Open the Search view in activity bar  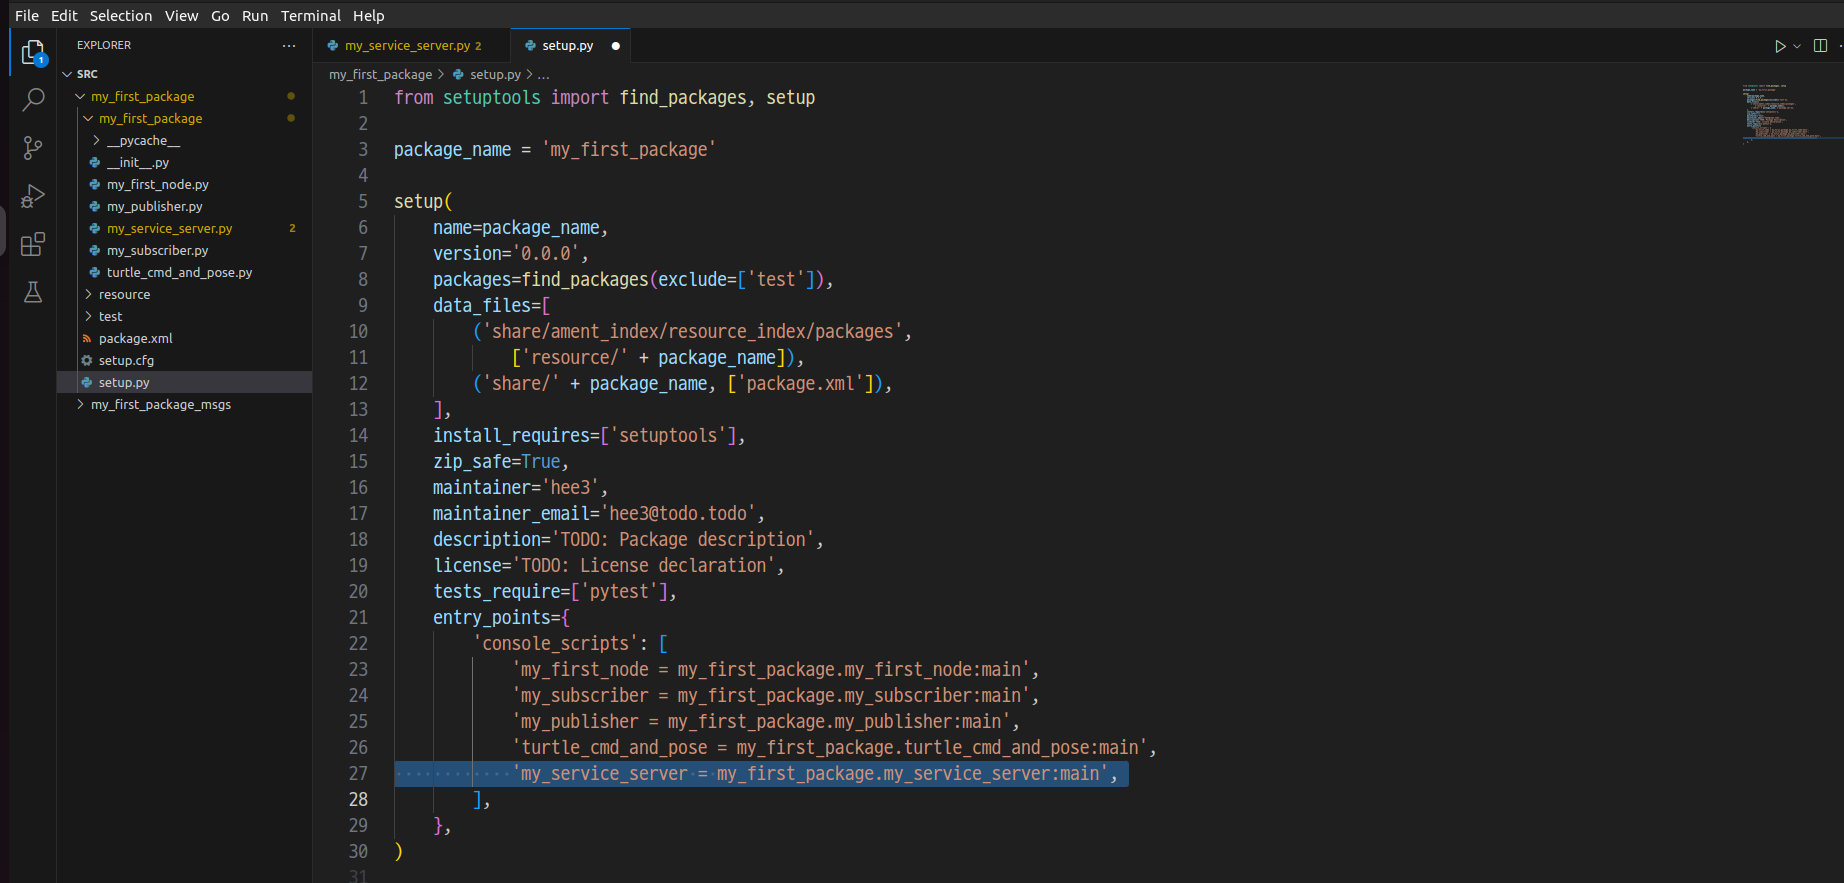[33, 99]
